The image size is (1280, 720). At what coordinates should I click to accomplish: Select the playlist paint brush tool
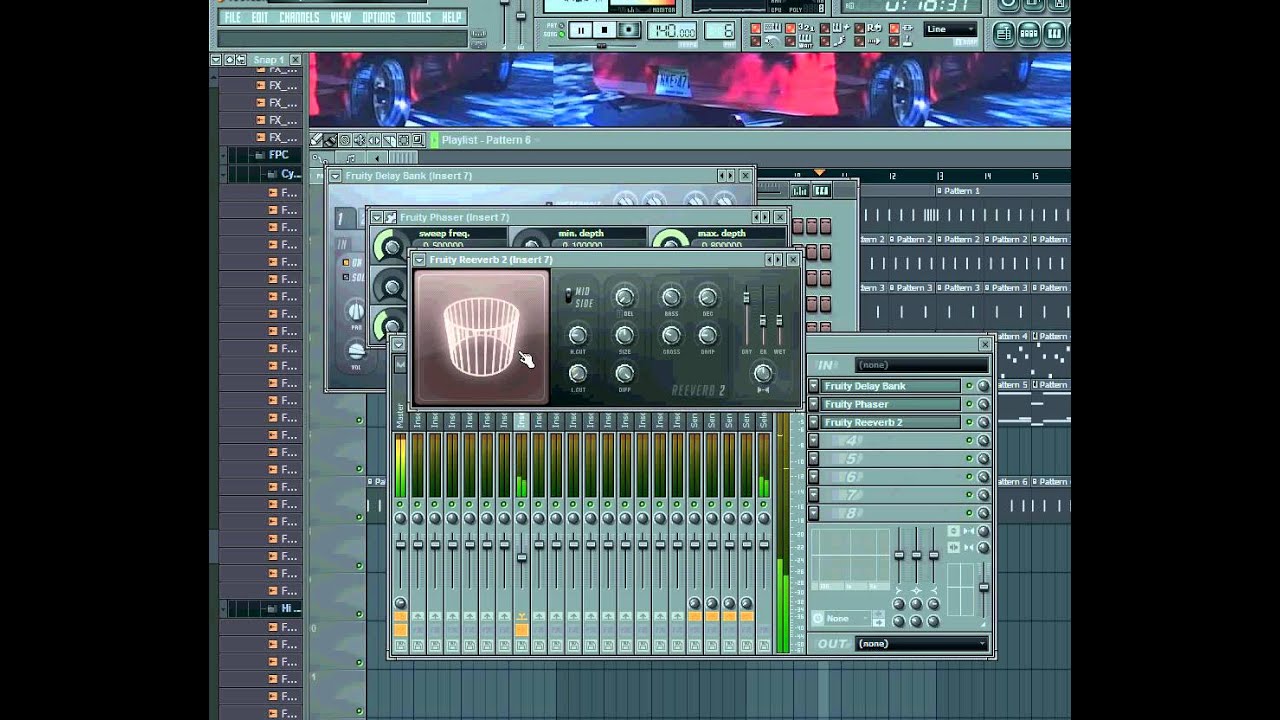pos(330,140)
